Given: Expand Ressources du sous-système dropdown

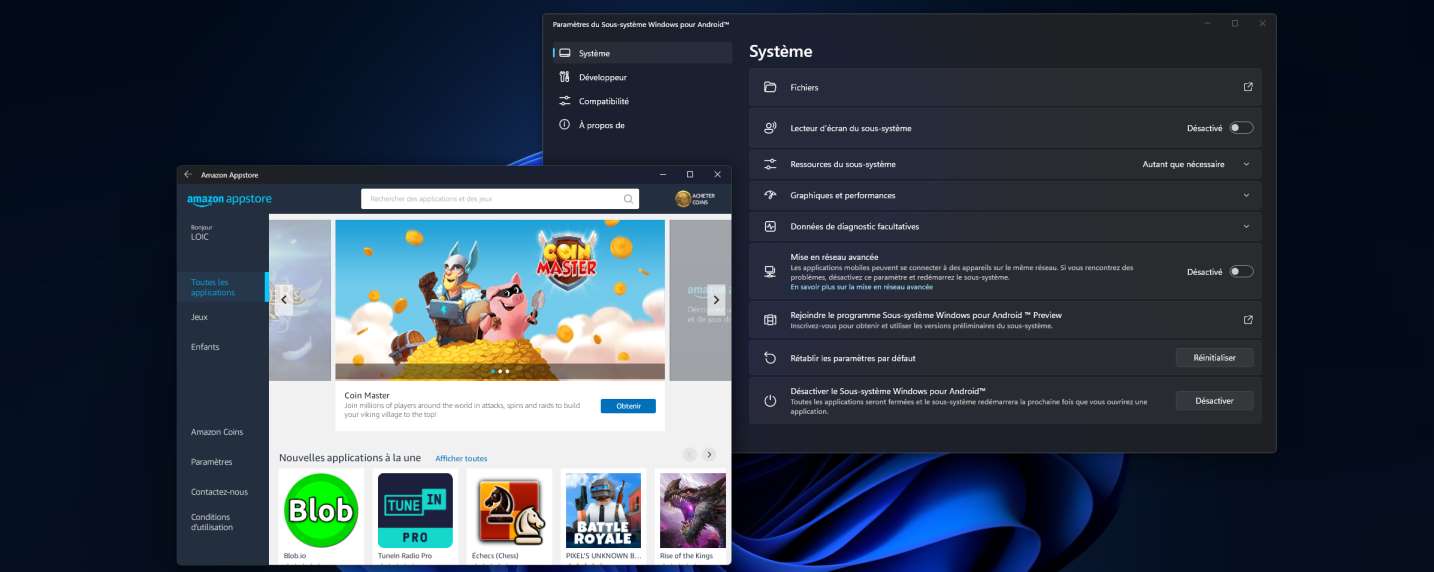Looking at the screenshot, I should click(1246, 164).
